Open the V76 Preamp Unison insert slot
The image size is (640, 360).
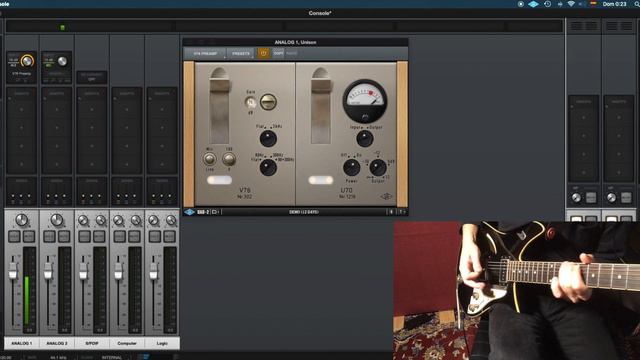[x=22, y=74]
